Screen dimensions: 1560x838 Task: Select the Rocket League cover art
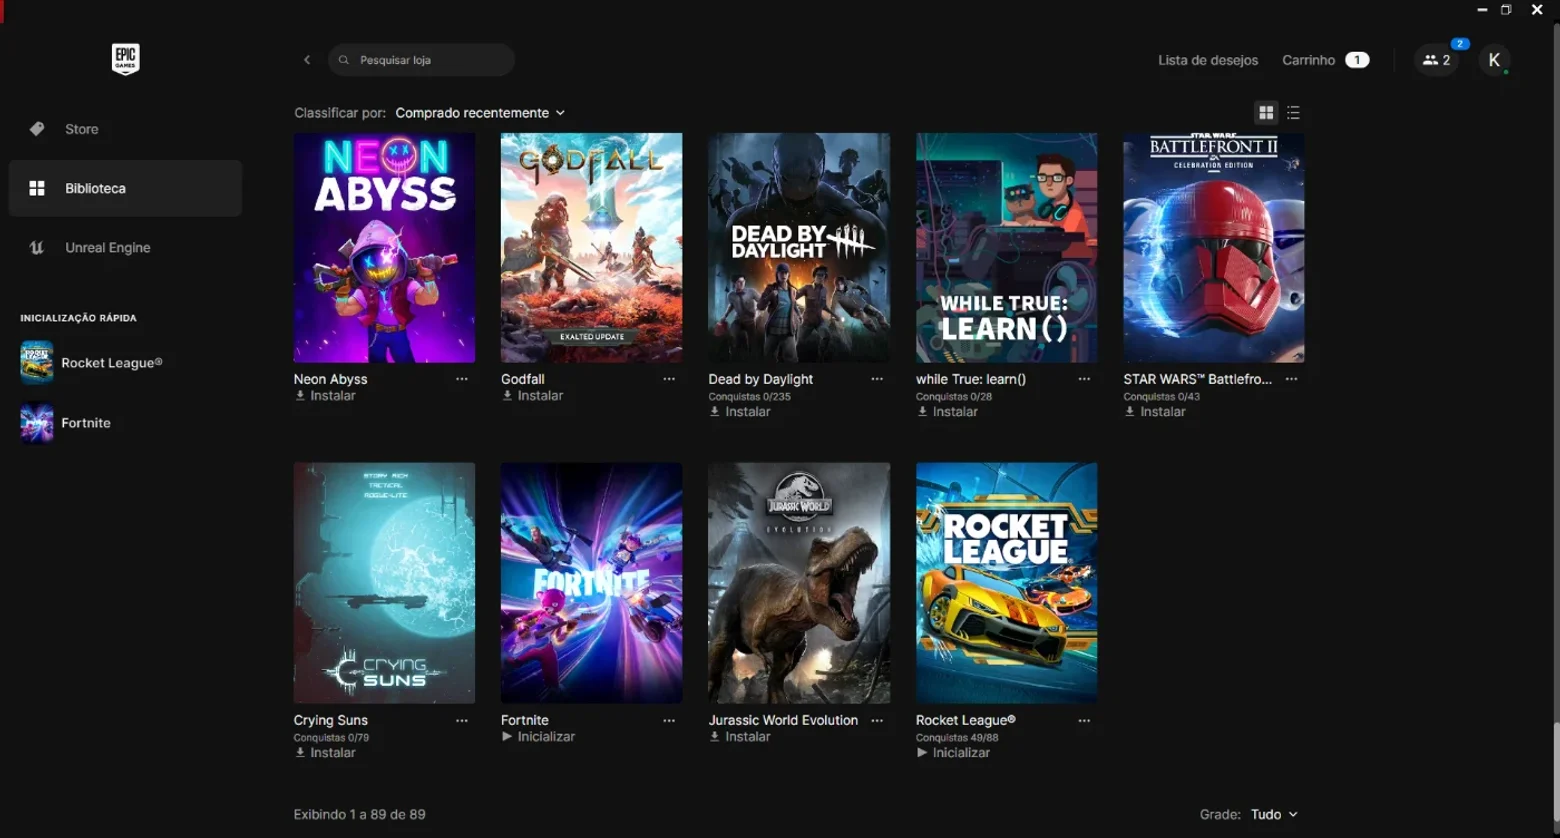1007,583
